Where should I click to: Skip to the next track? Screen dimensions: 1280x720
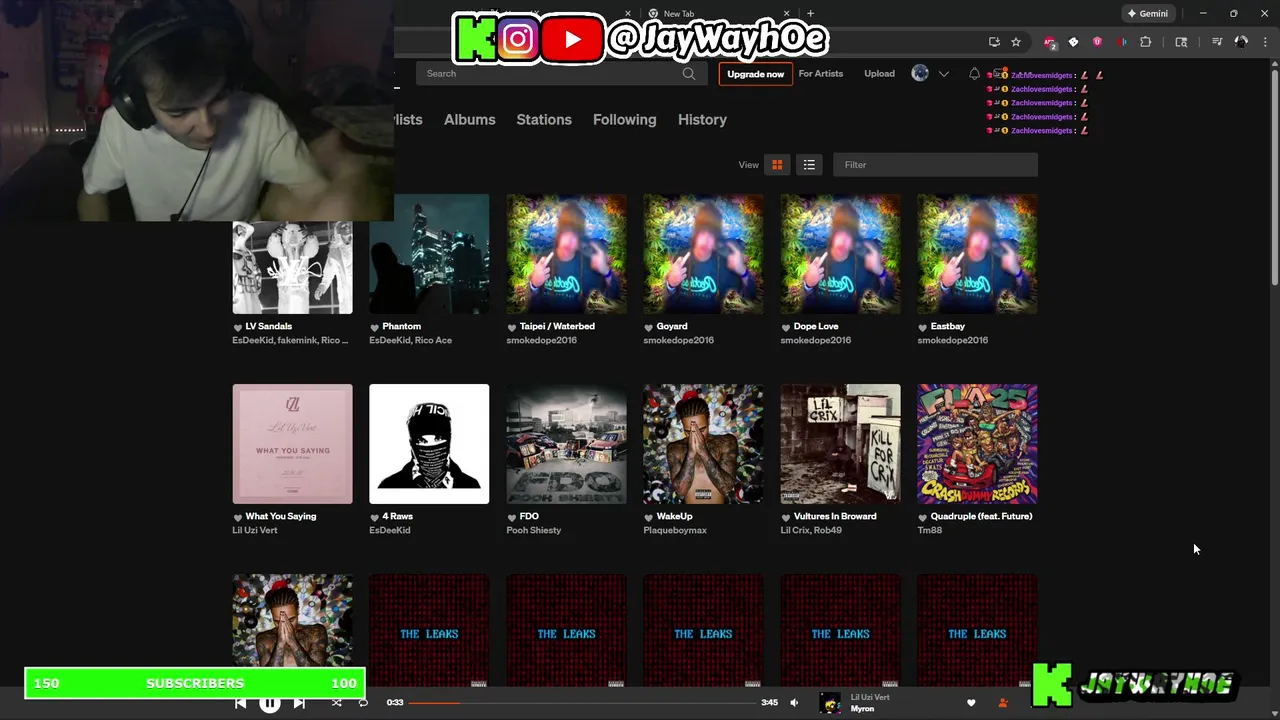point(299,703)
